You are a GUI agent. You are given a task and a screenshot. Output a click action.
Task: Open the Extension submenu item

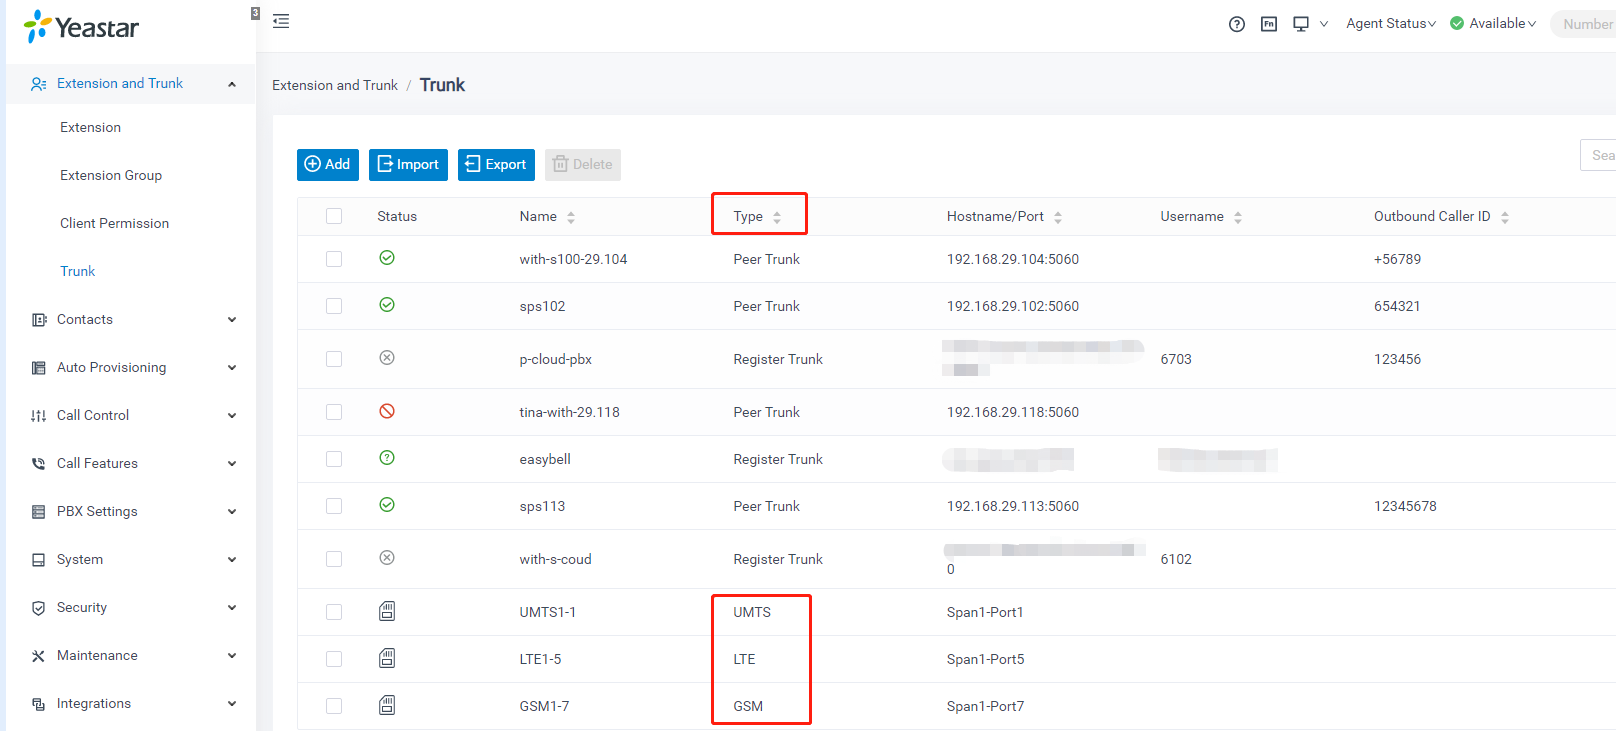(x=90, y=128)
